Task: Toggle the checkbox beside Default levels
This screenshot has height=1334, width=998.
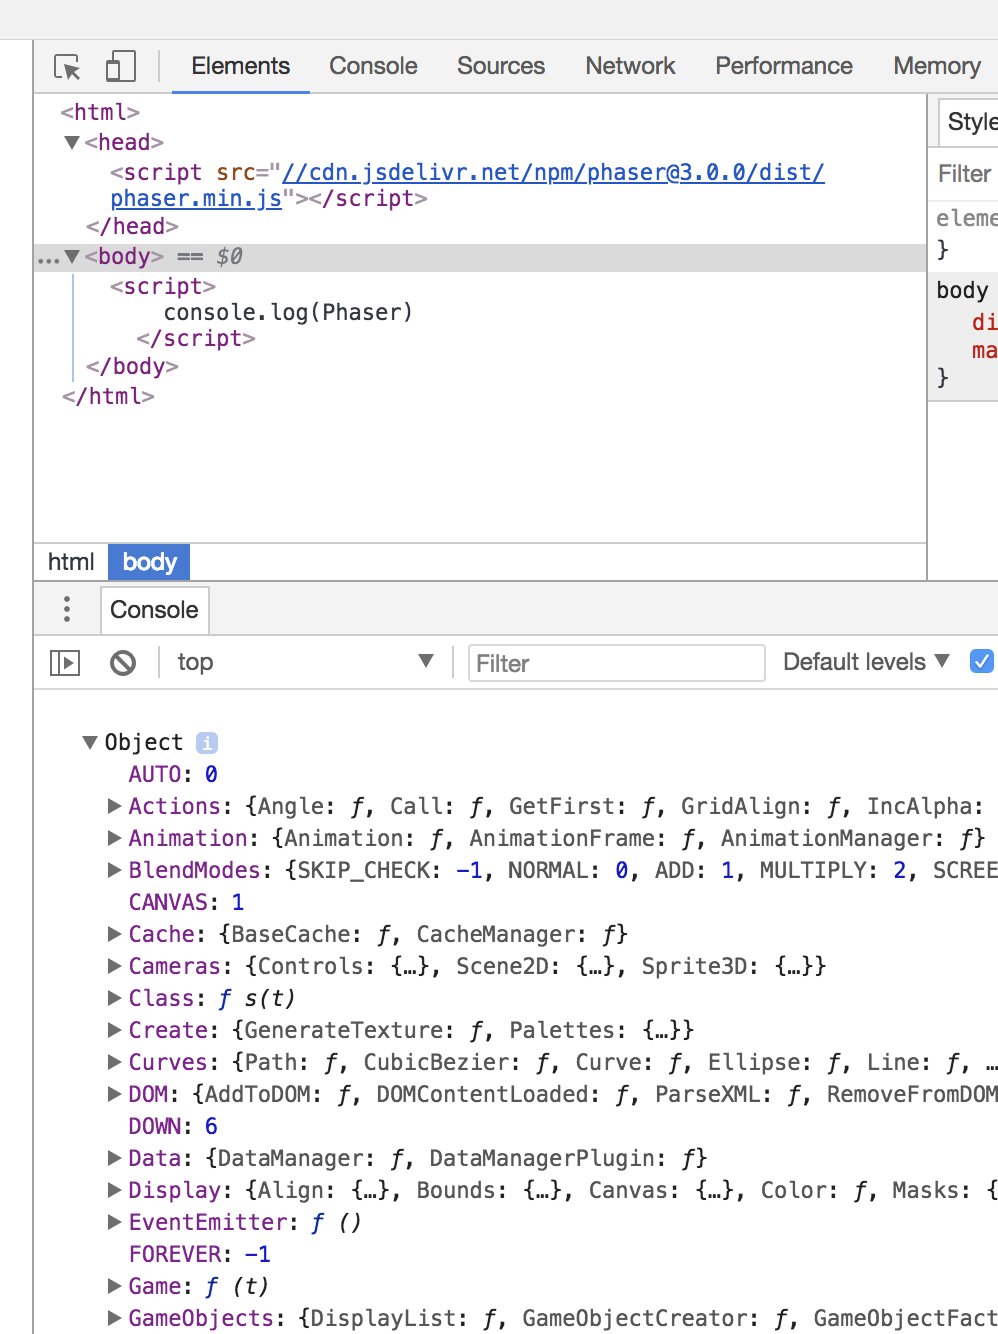Action: [982, 662]
